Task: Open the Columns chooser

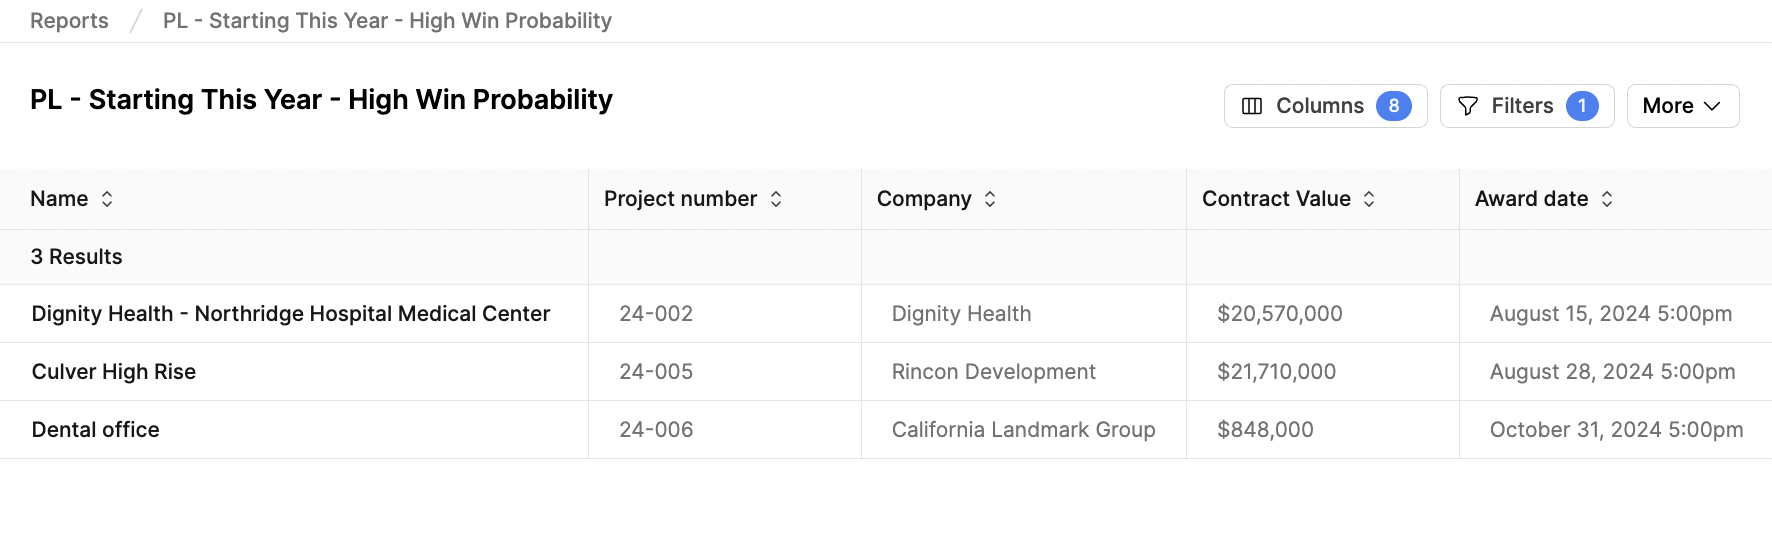Action: [x=1325, y=106]
